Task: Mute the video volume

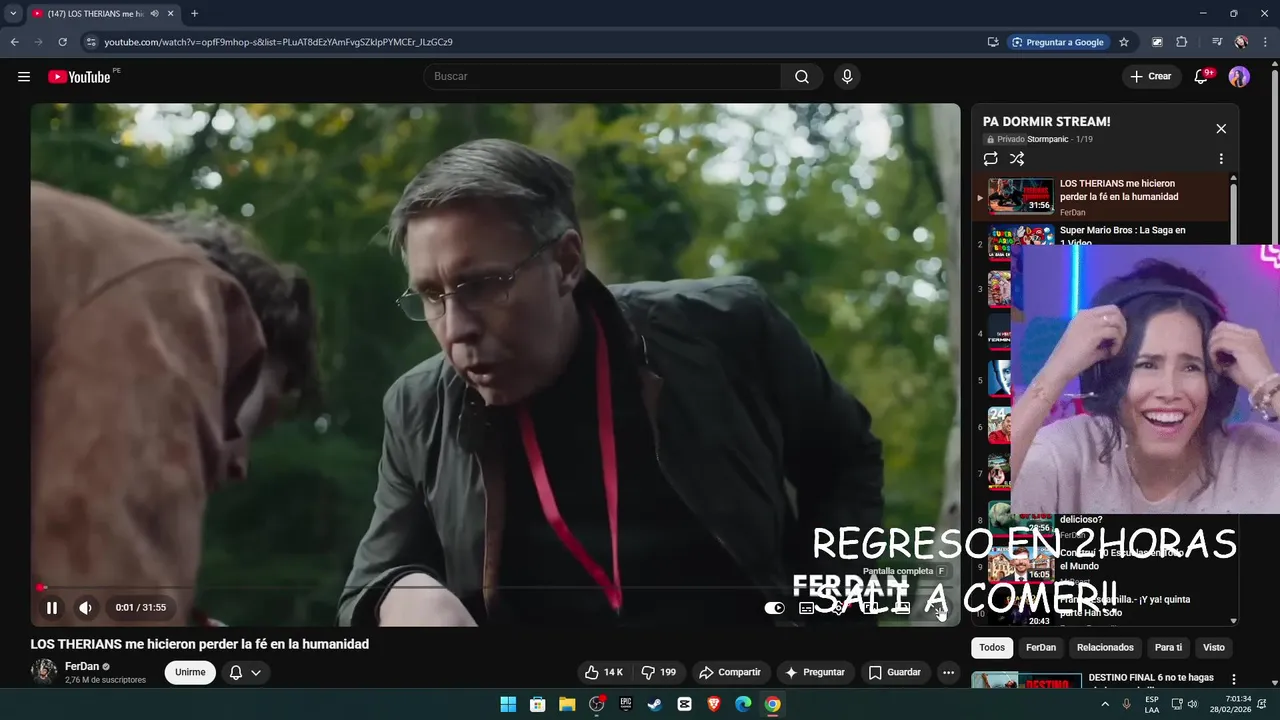Action: (86, 607)
